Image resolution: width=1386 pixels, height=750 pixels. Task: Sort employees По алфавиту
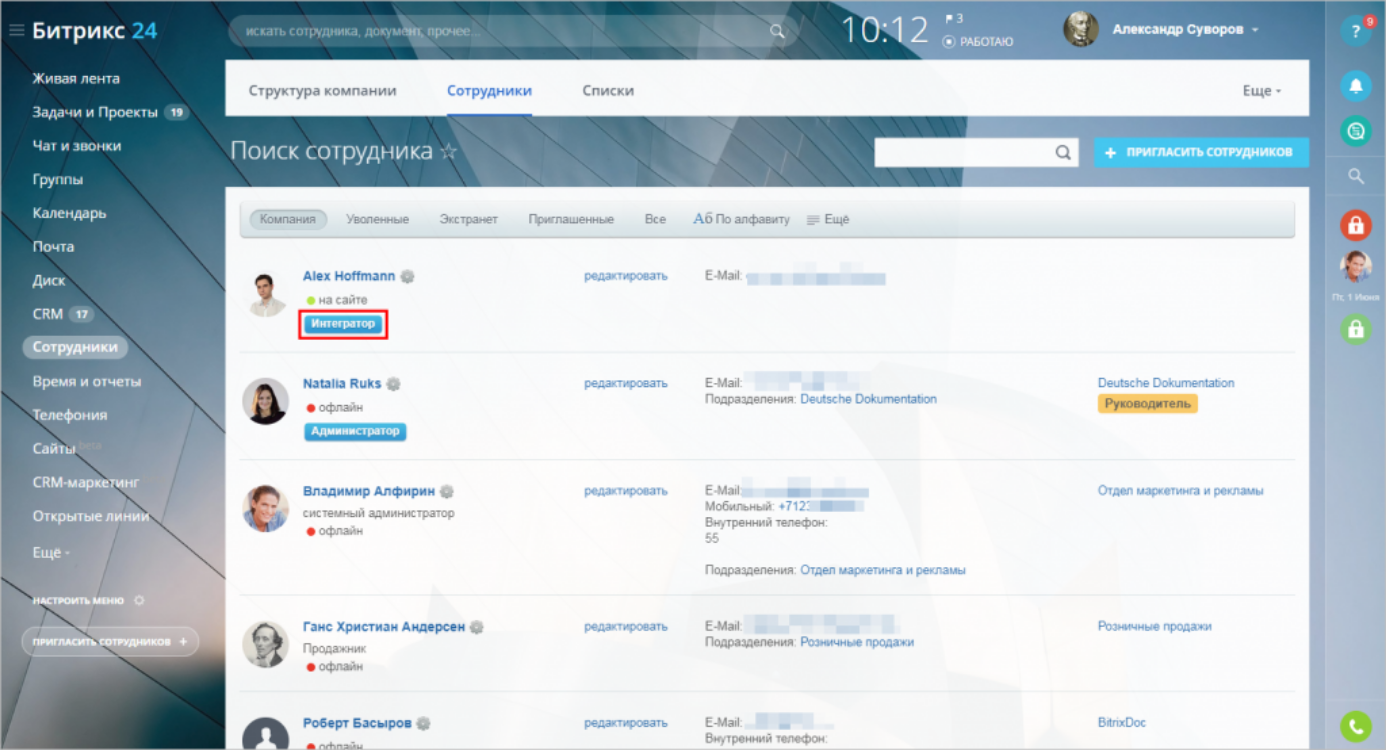click(x=741, y=219)
